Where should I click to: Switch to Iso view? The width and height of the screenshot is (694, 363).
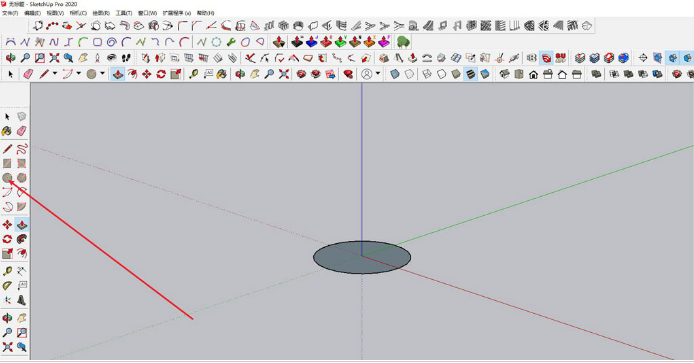[x=505, y=74]
